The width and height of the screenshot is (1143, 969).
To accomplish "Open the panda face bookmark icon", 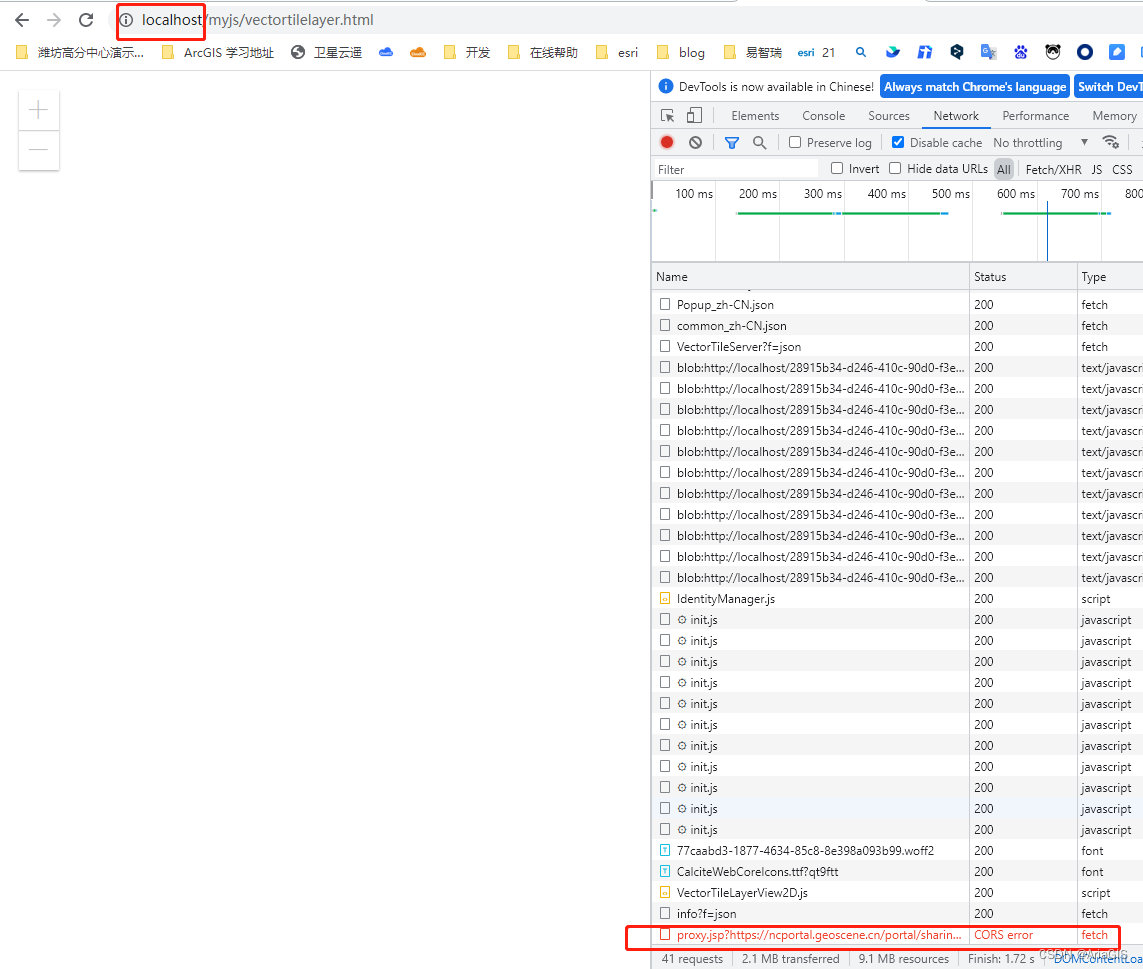I will pos(1053,52).
